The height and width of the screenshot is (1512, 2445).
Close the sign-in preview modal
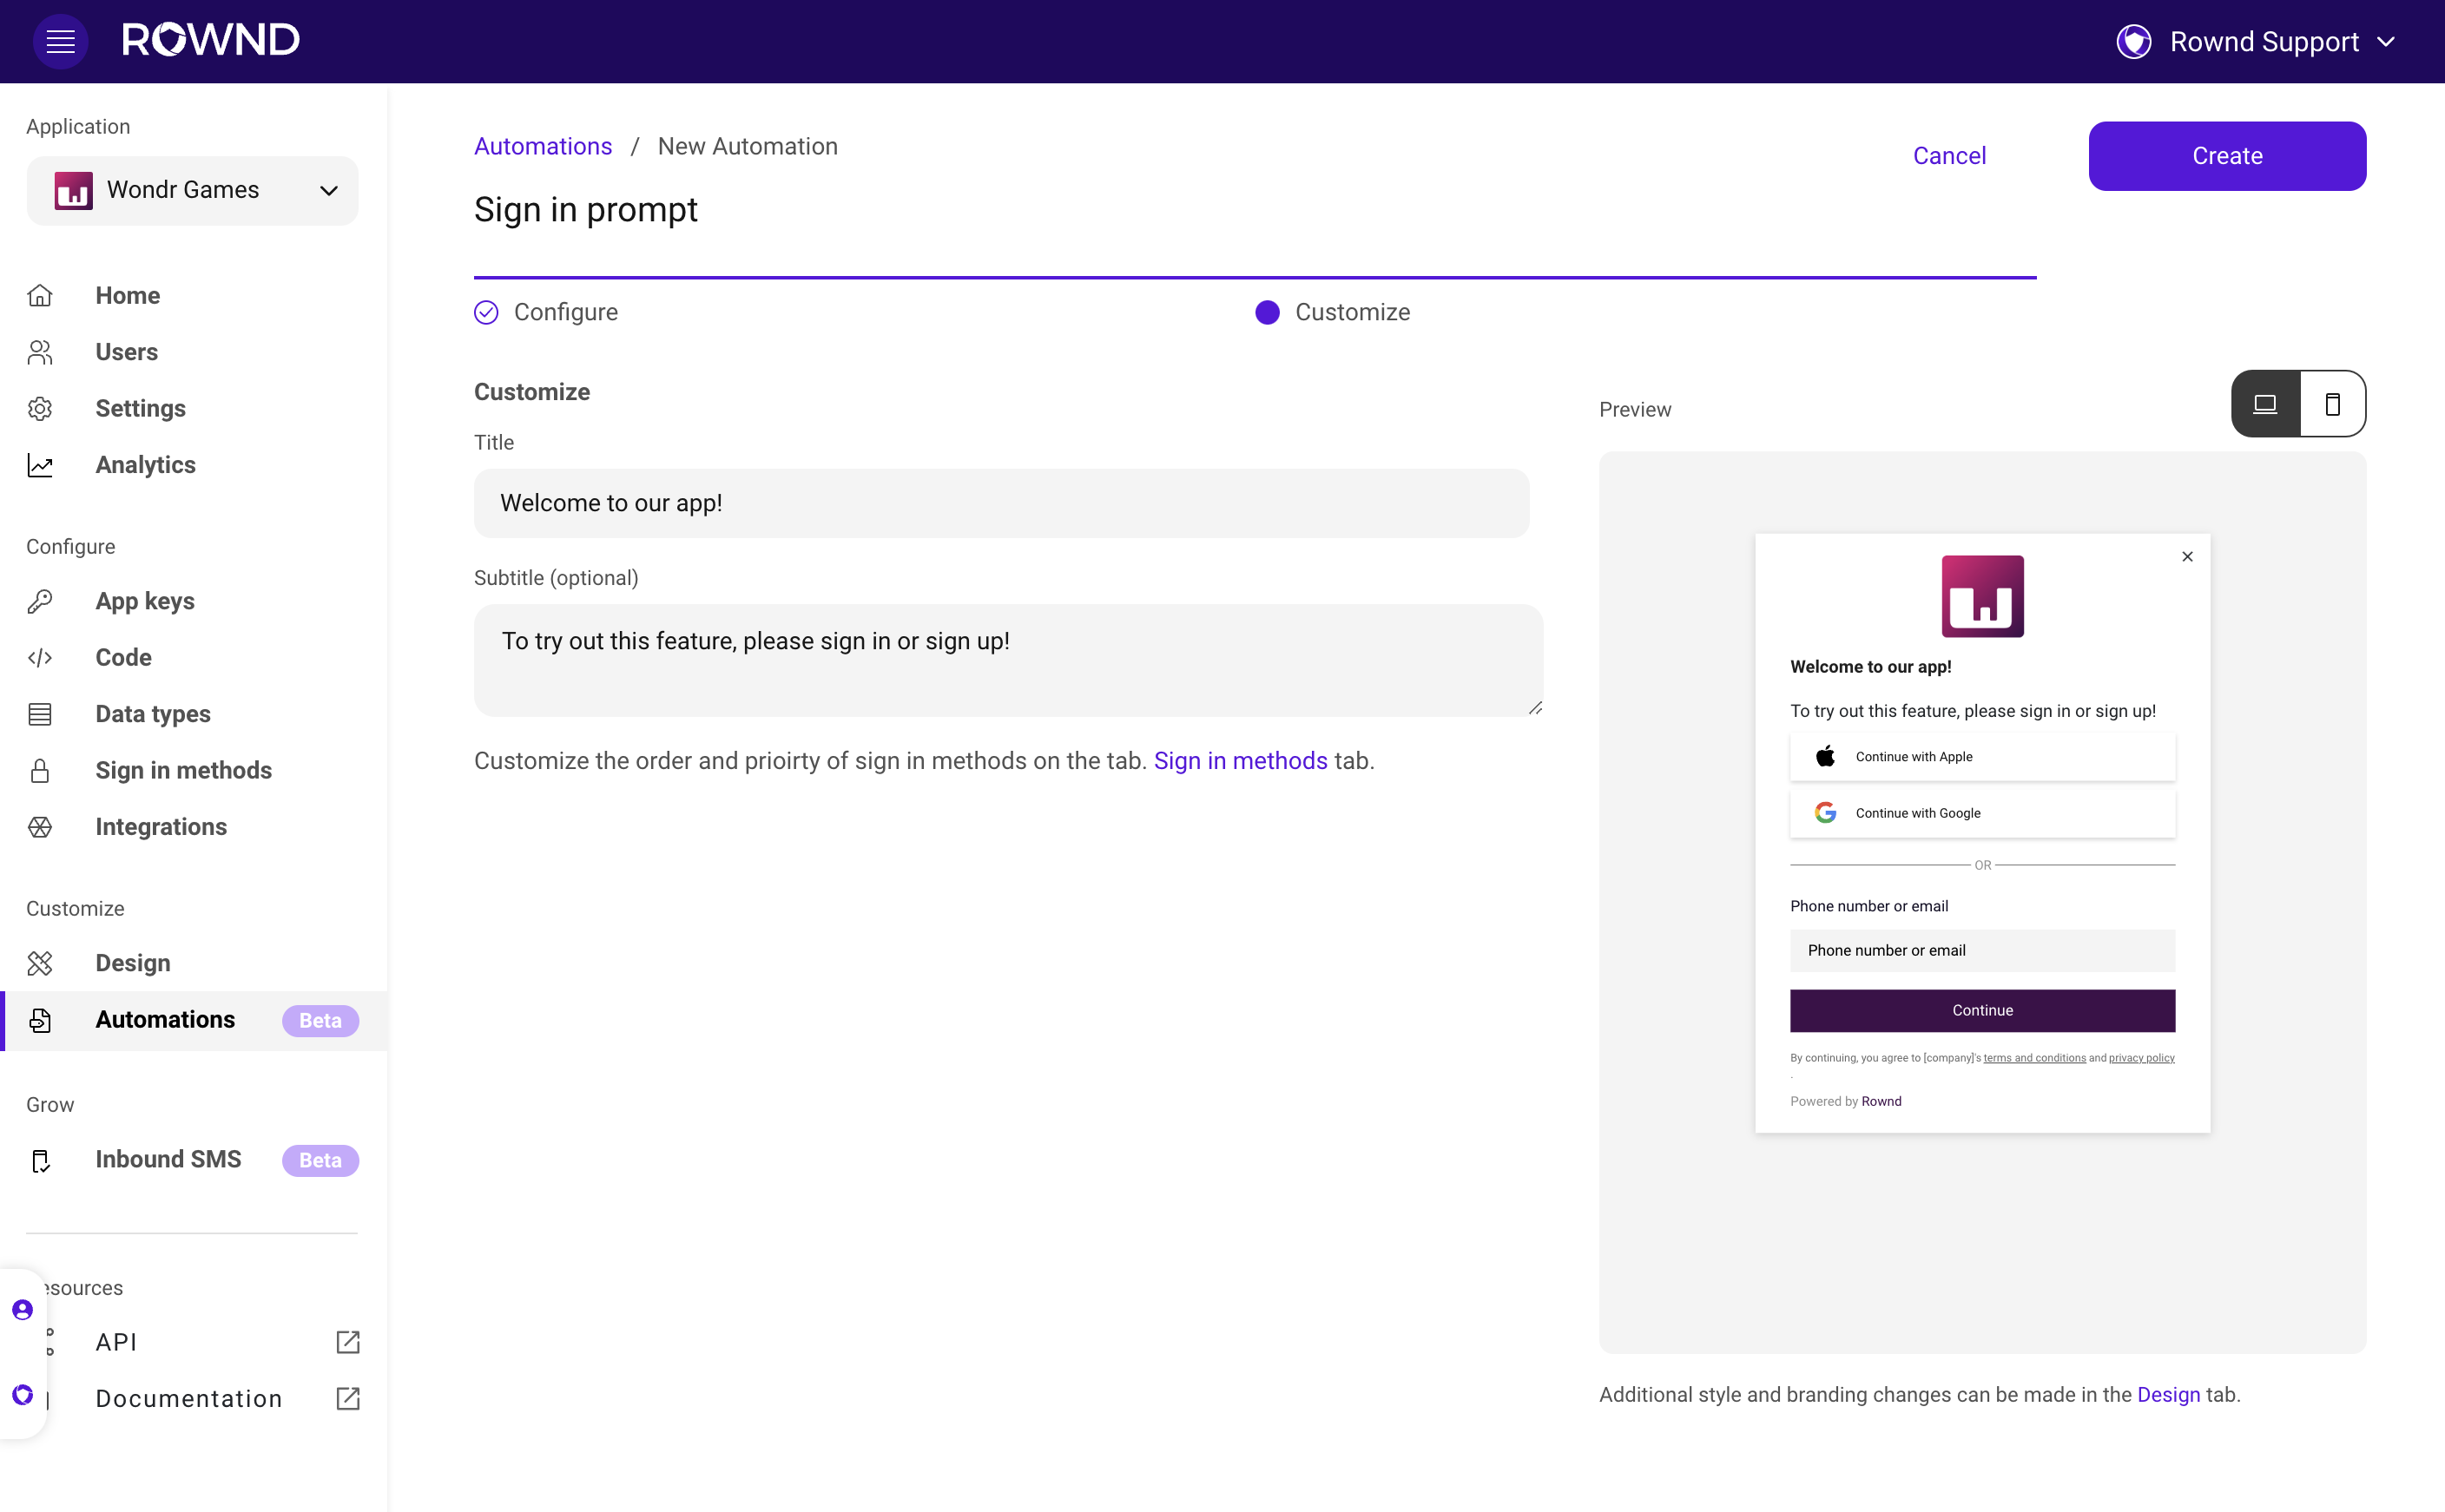point(2187,557)
